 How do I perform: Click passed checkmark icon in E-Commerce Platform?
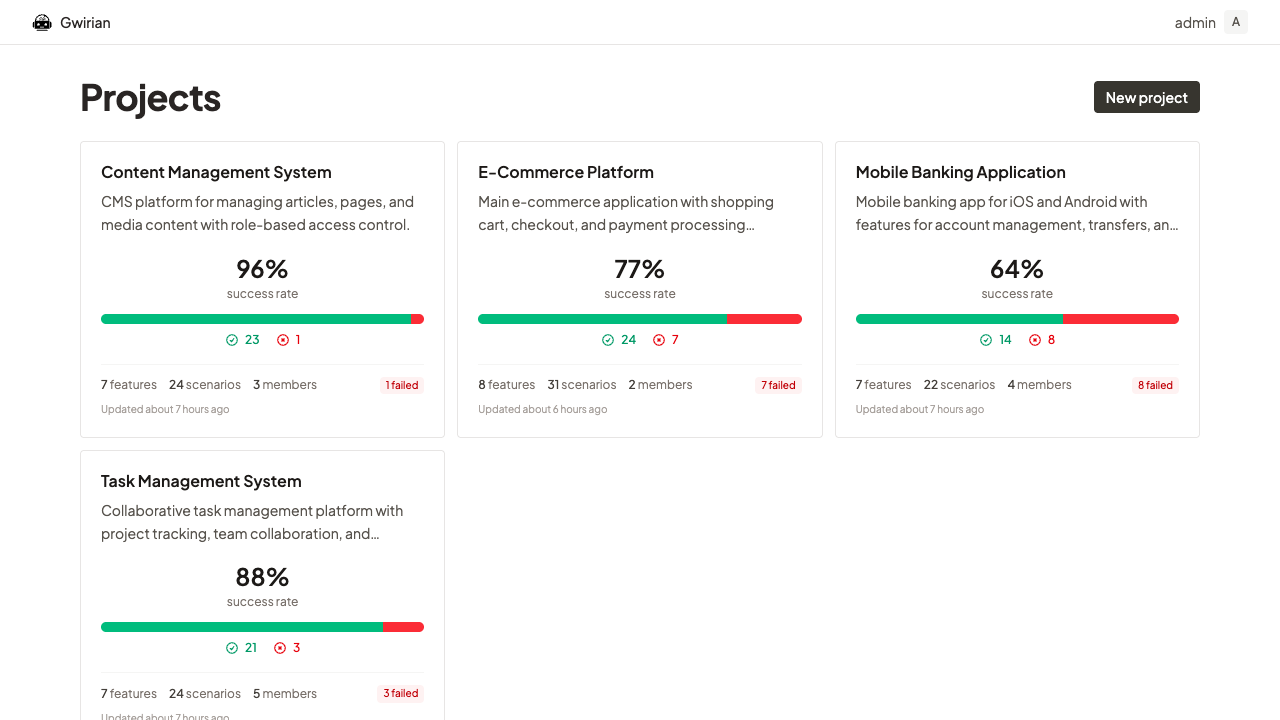click(x=608, y=340)
